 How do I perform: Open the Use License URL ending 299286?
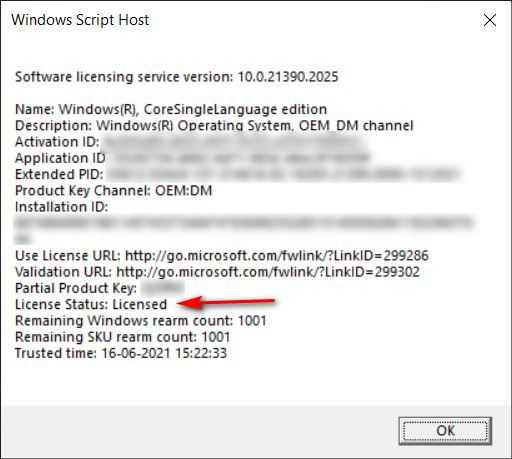tap(277, 256)
